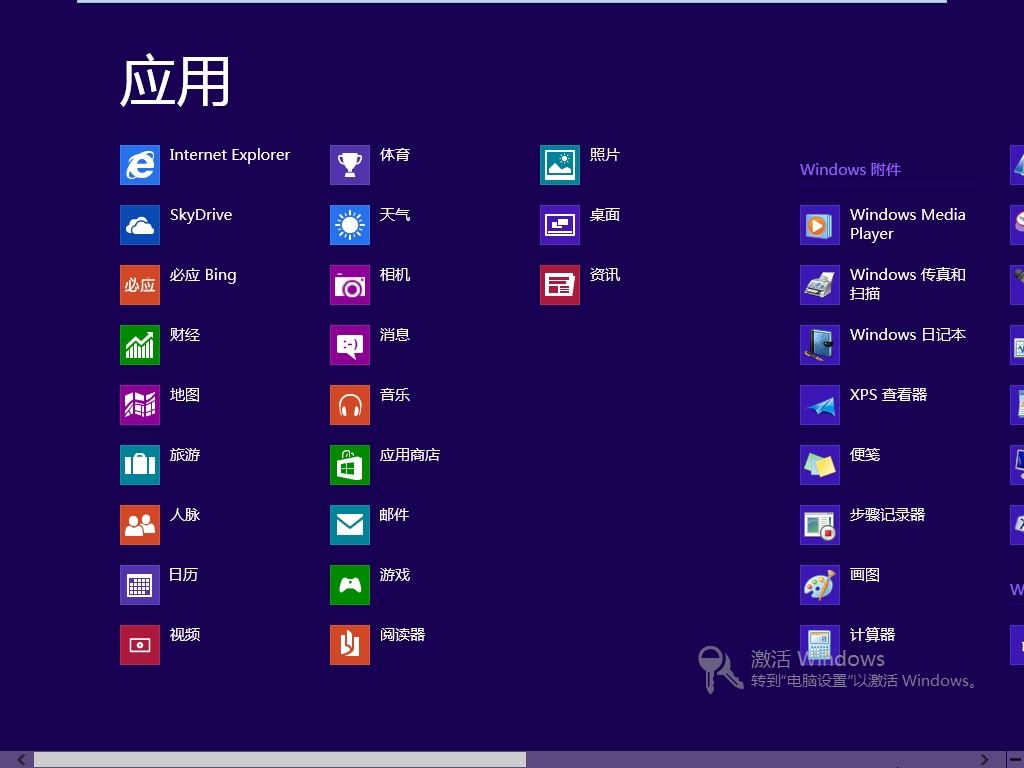The height and width of the screenshot is (768, 1024).
Task: Open the Internet Explorer app icon
Action: coord(140,165)
